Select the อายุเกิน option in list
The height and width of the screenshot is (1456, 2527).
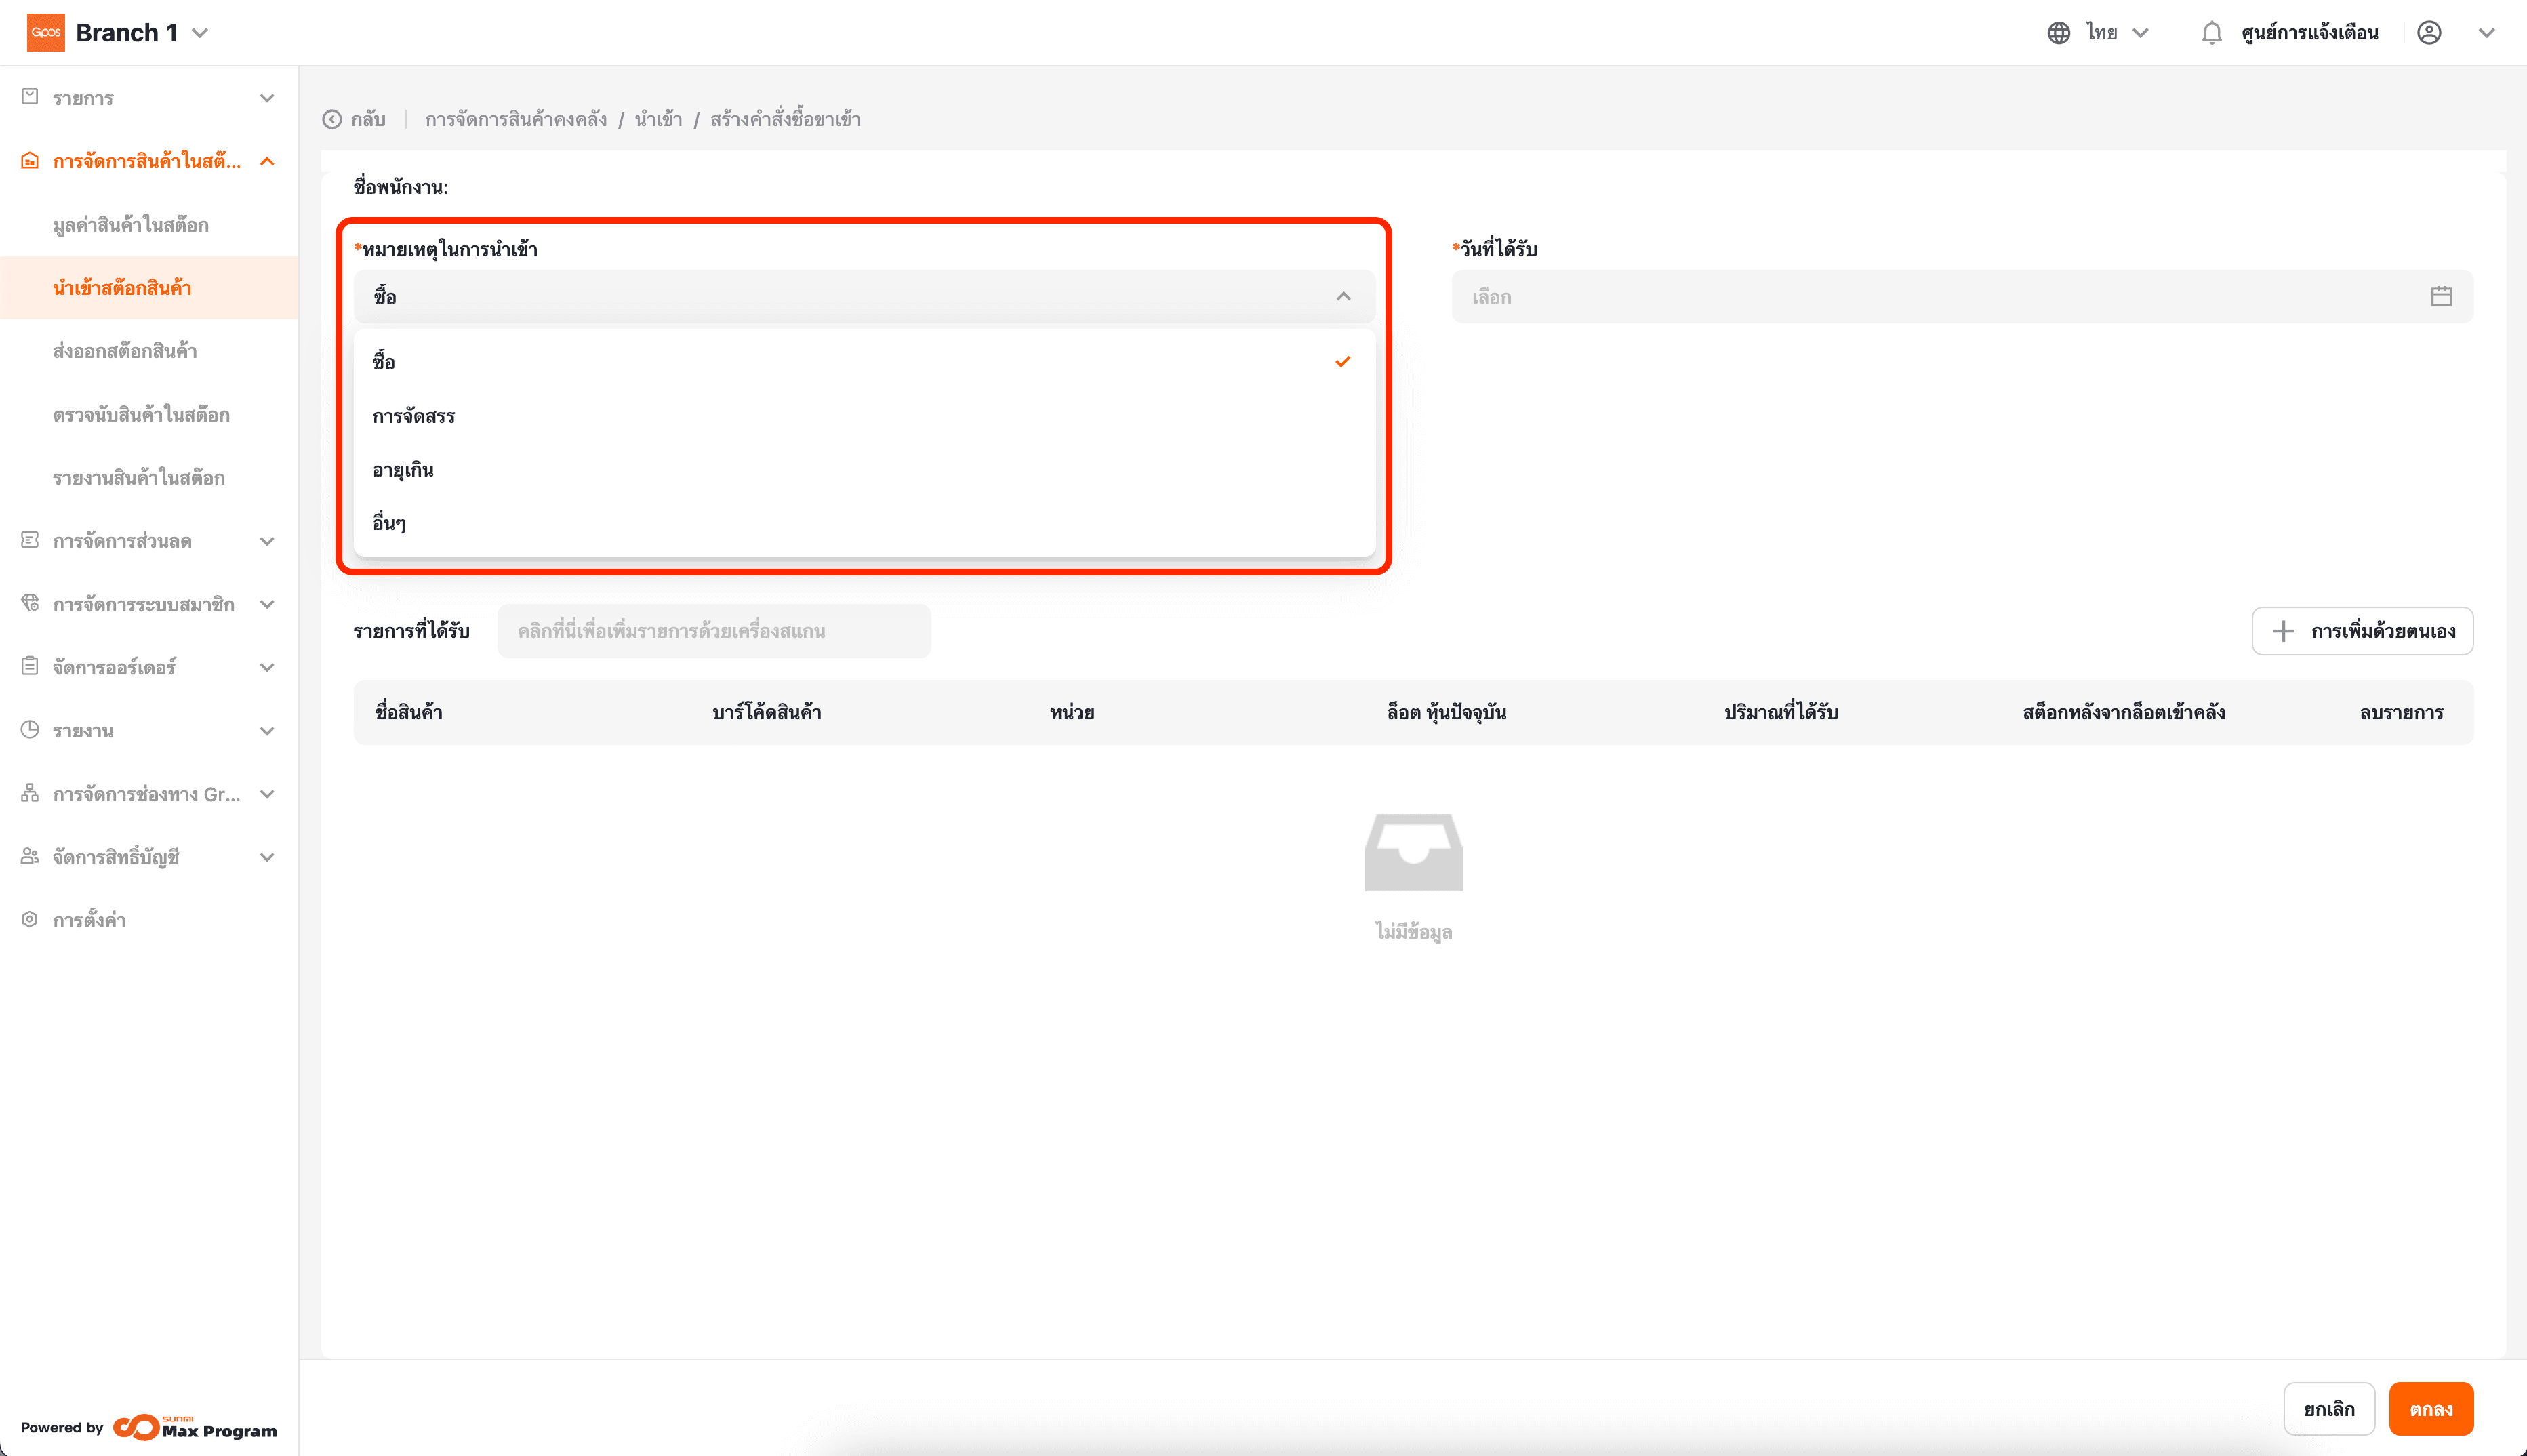click(x=403, y=470)
